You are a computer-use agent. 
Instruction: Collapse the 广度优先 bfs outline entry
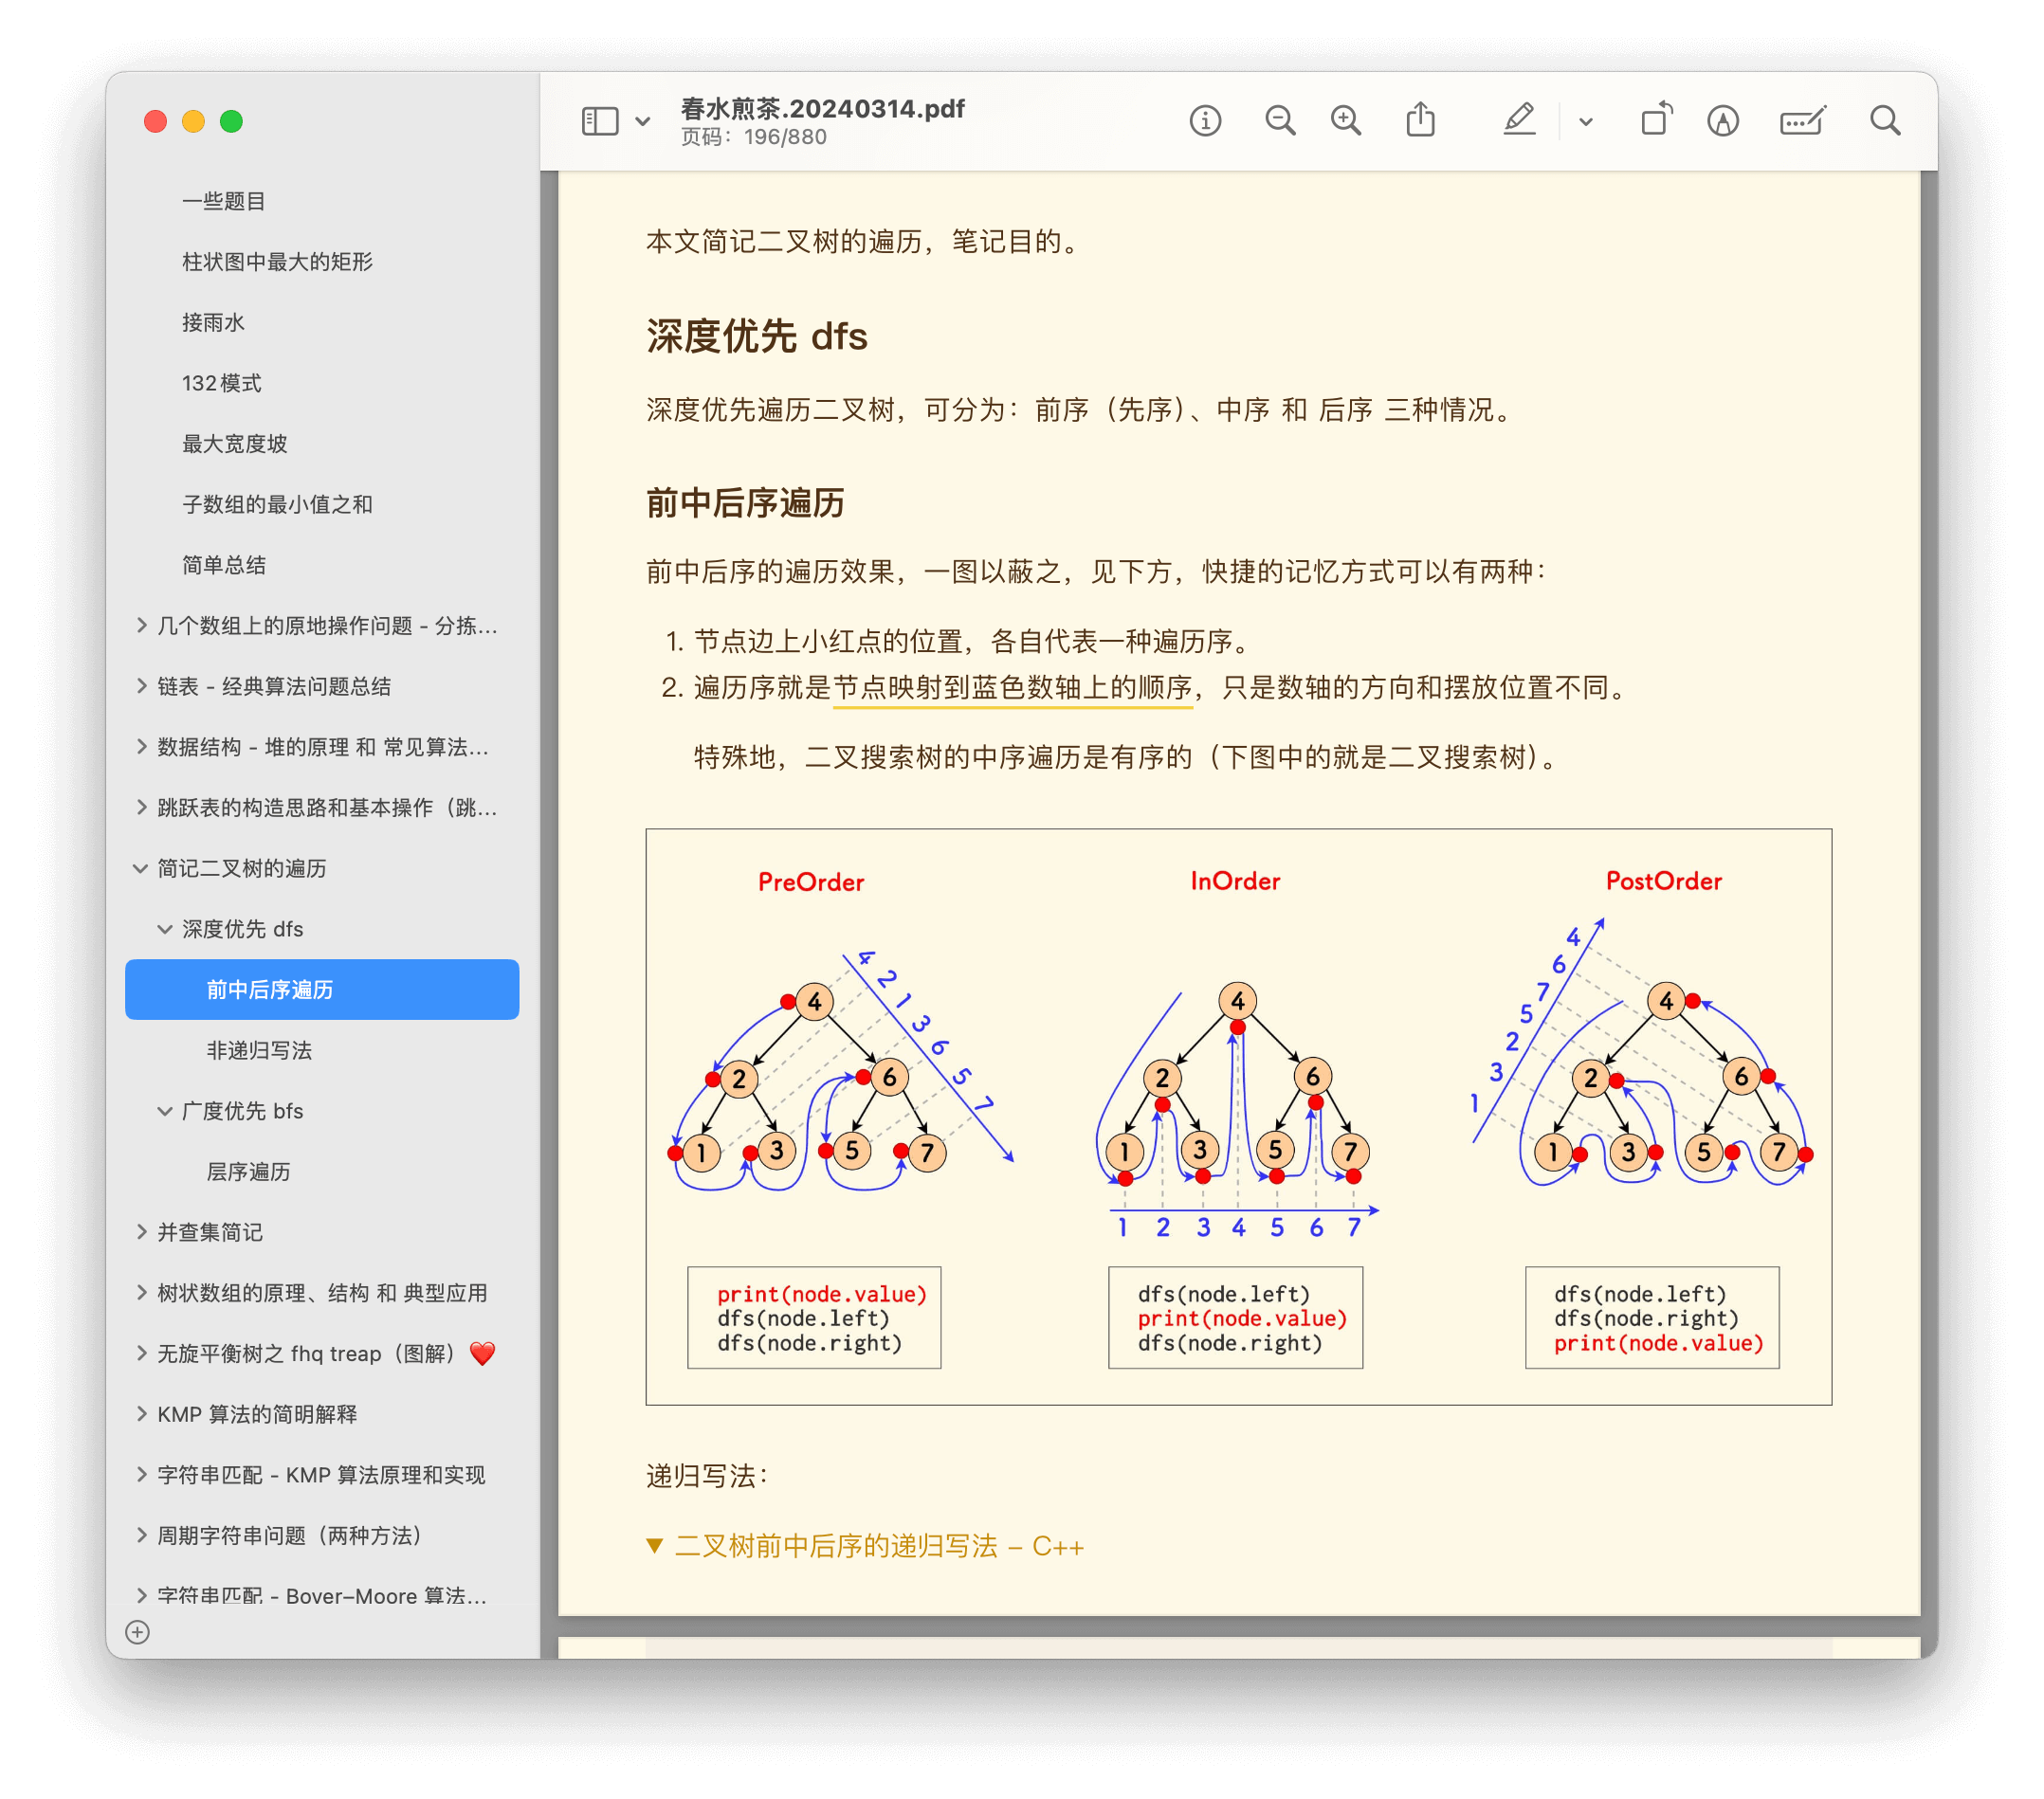tap(165, 1111)
